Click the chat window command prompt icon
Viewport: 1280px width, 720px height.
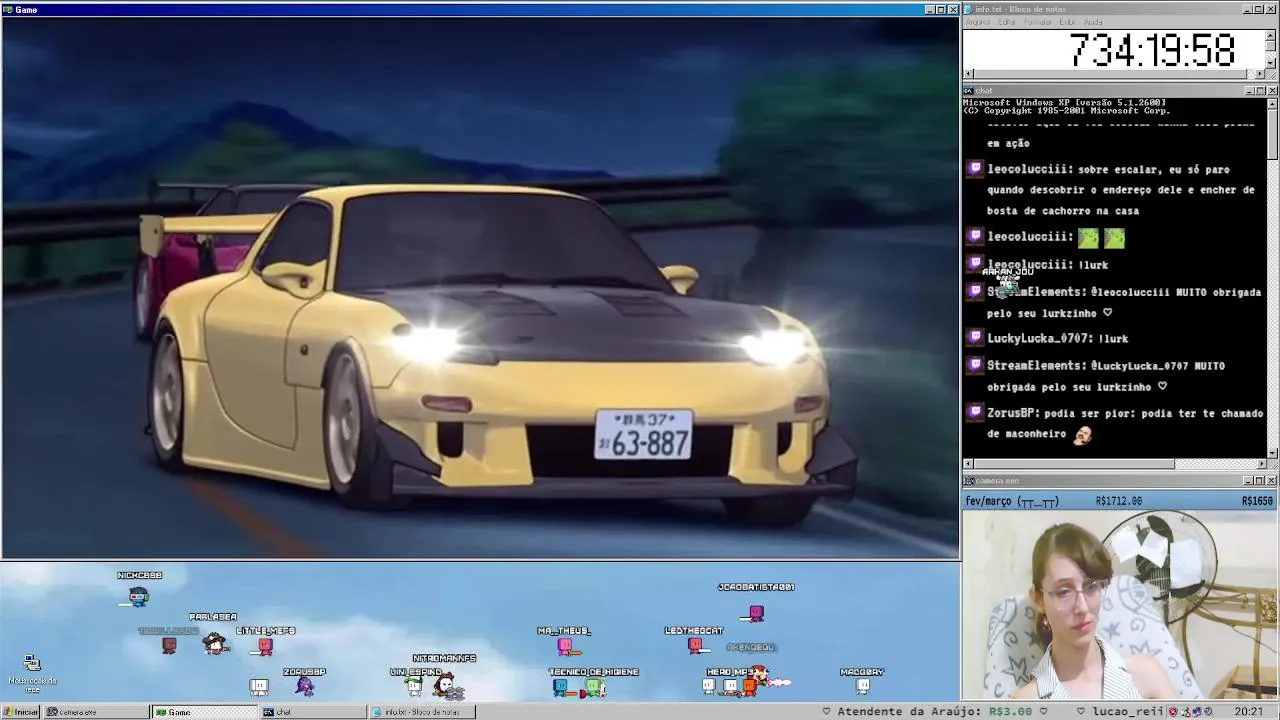[x=969, y=91]
